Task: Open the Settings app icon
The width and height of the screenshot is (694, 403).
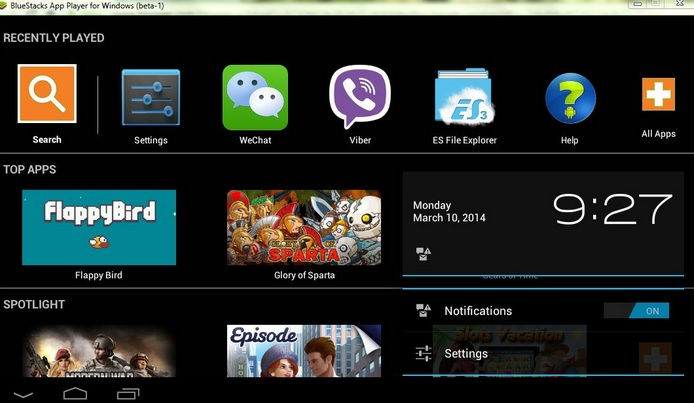Action: [151, 97]
